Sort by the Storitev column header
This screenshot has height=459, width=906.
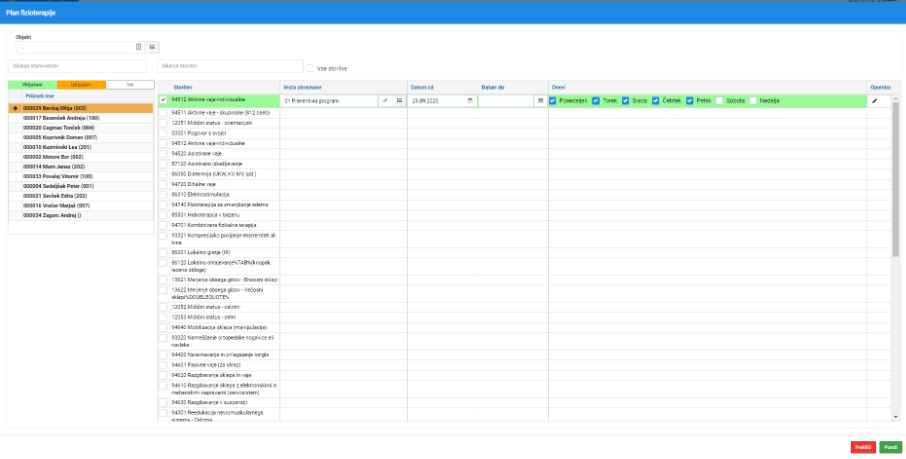[183, 87]
